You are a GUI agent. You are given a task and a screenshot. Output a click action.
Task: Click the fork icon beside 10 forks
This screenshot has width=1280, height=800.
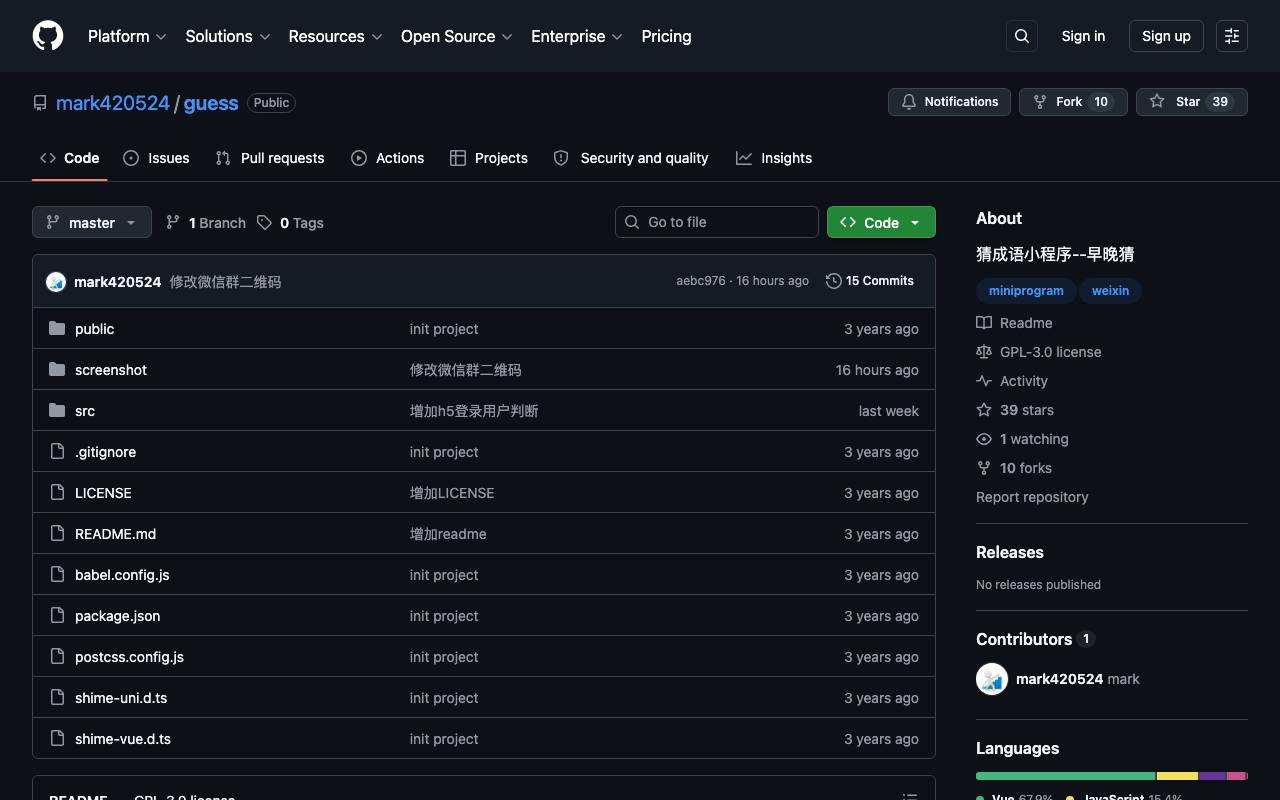984,468
